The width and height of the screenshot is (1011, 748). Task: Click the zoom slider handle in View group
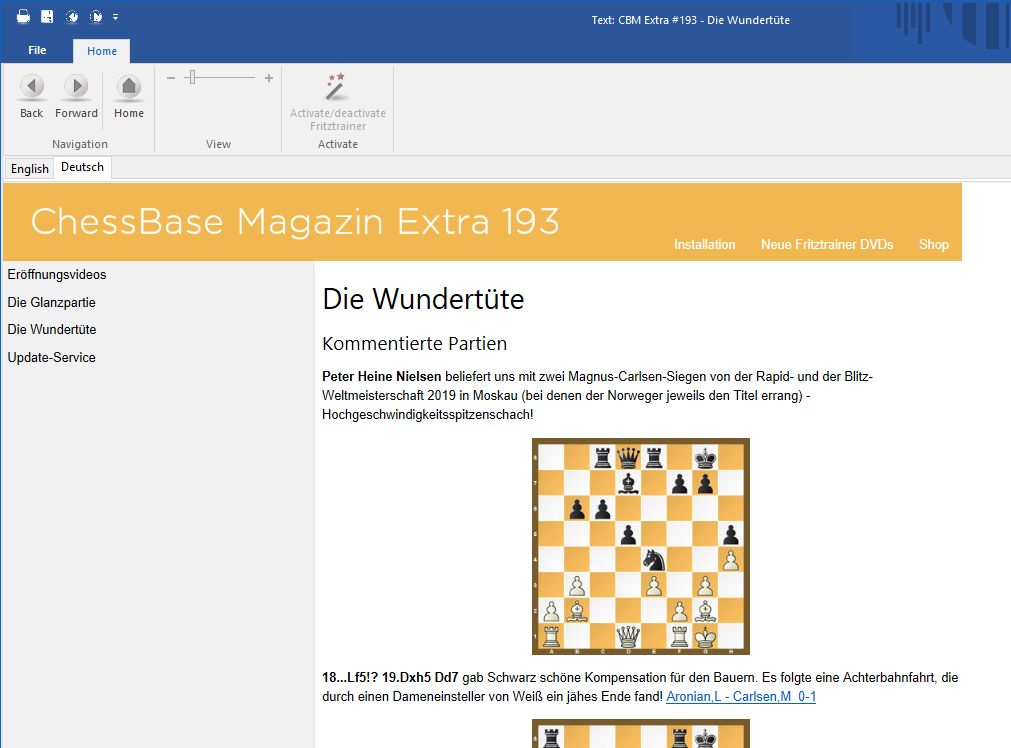pyautogui.click(x=192, y=78)
